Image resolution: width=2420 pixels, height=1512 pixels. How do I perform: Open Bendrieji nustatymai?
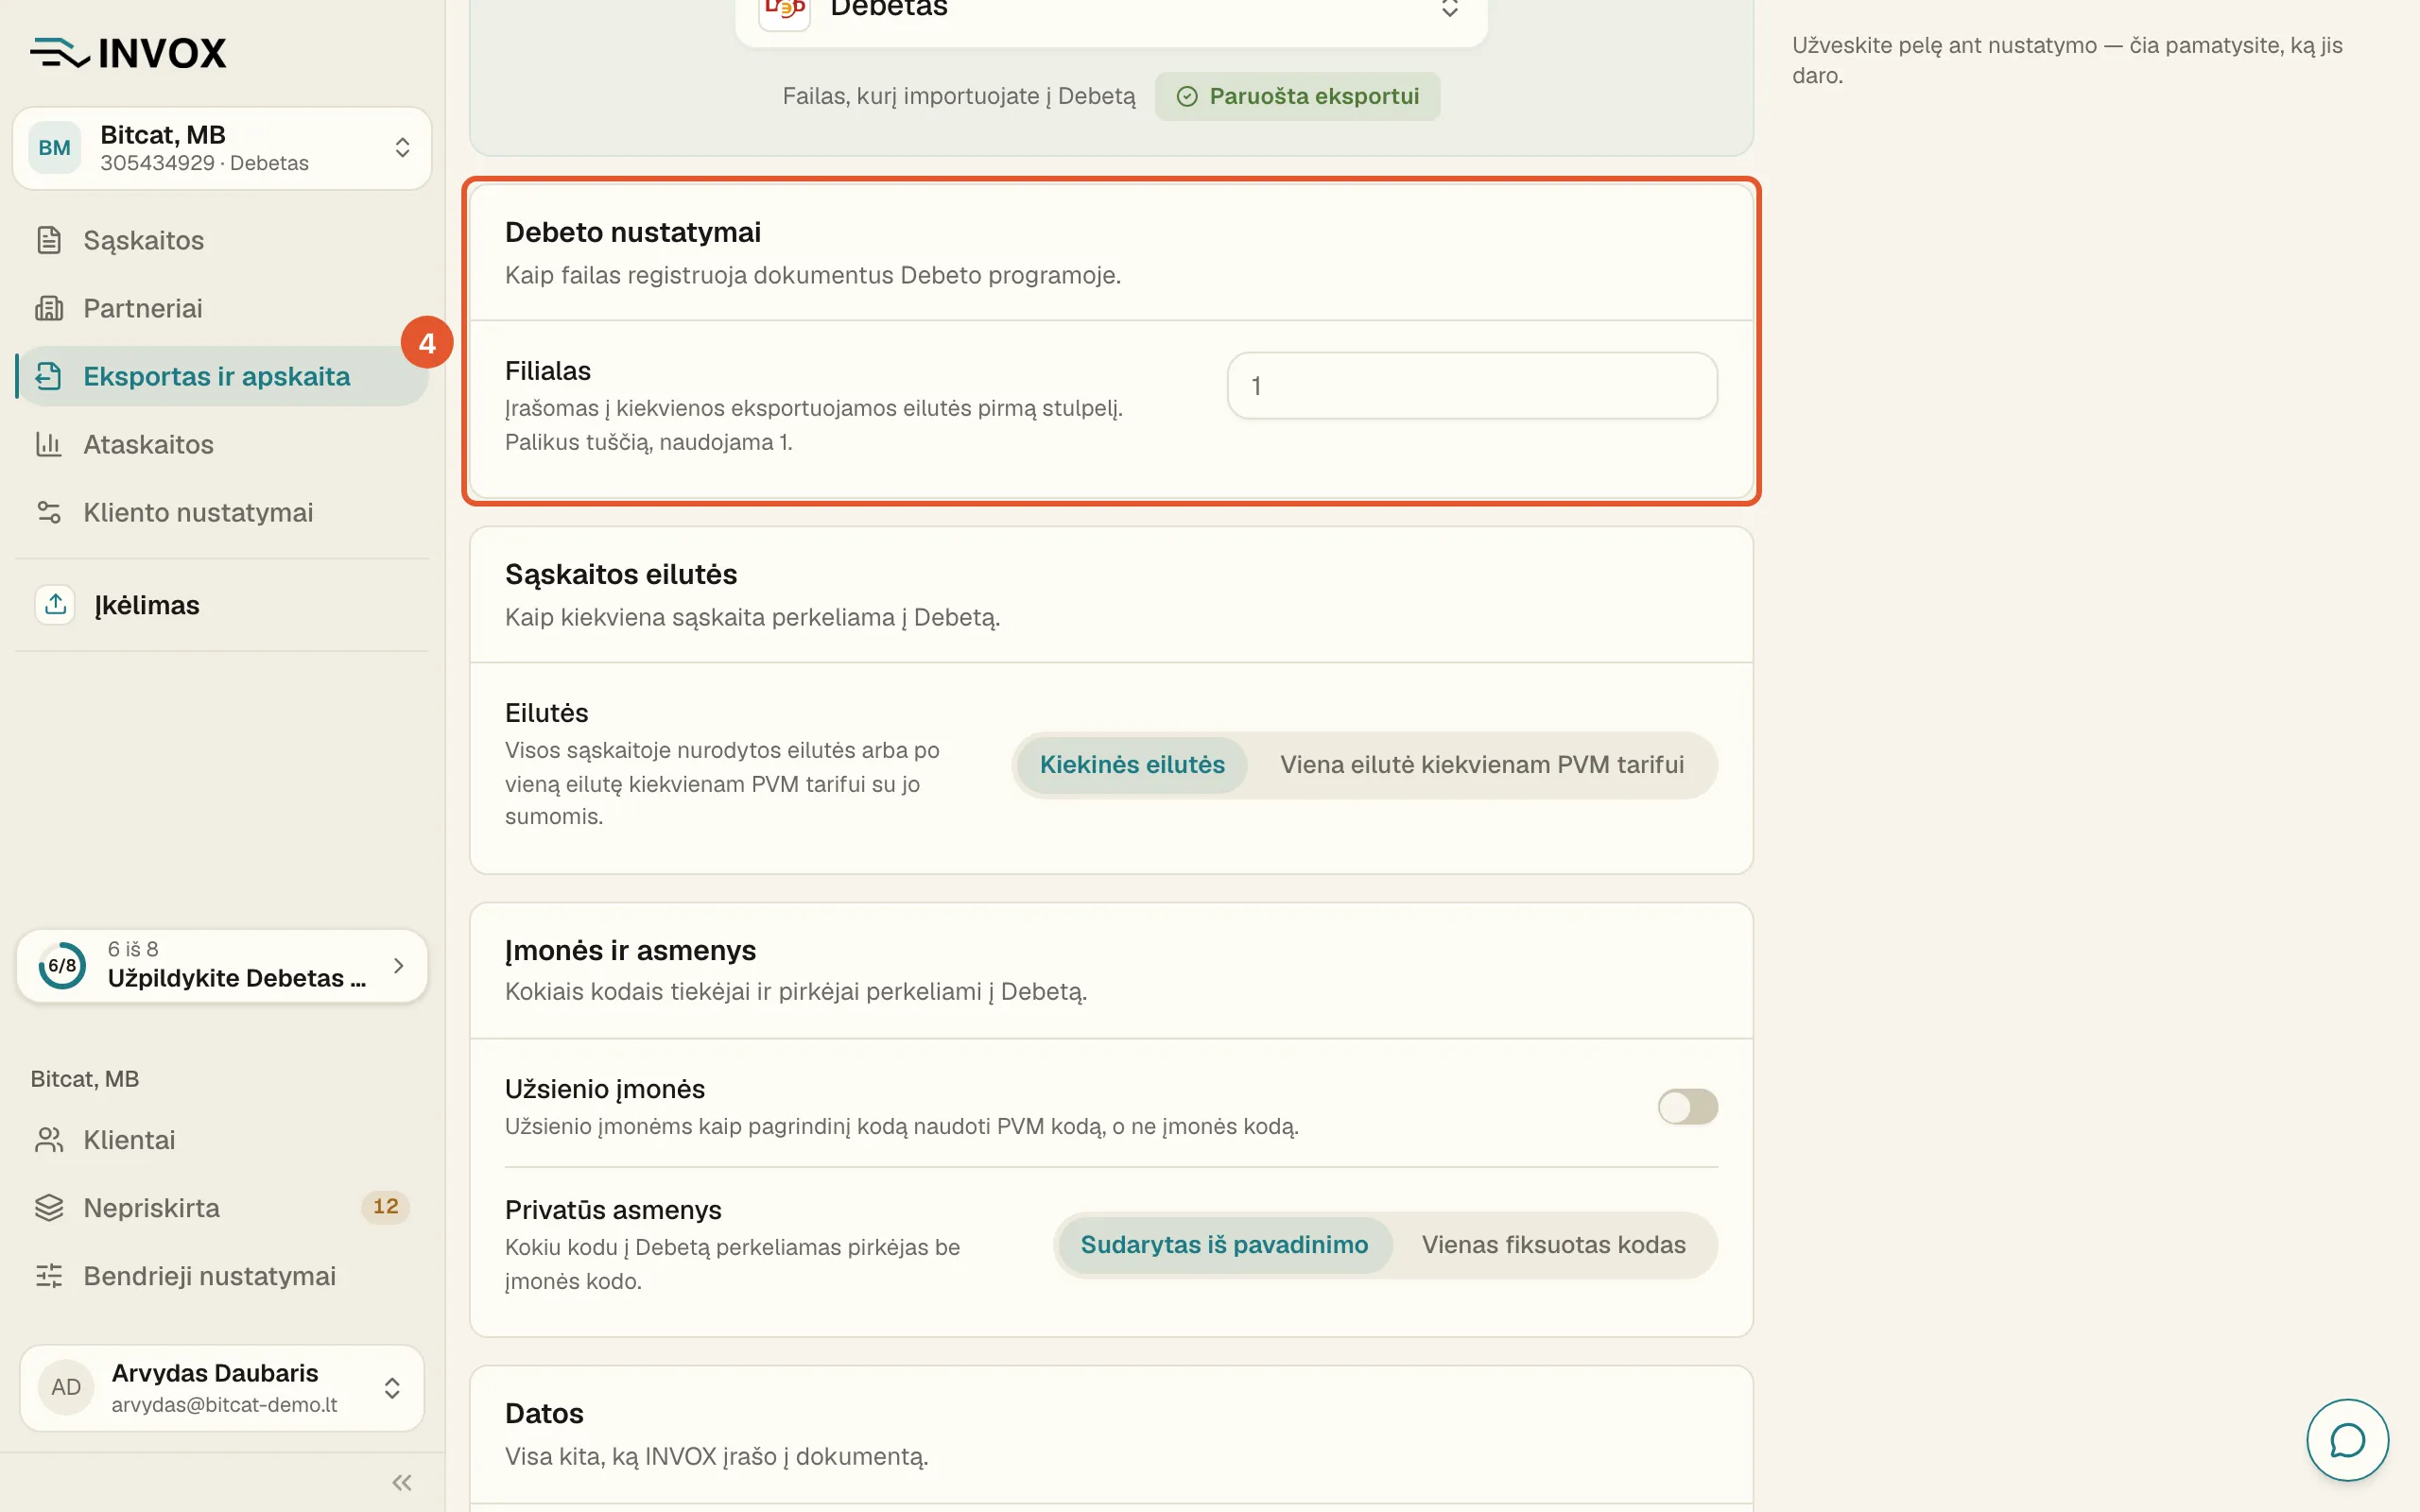222,1276
